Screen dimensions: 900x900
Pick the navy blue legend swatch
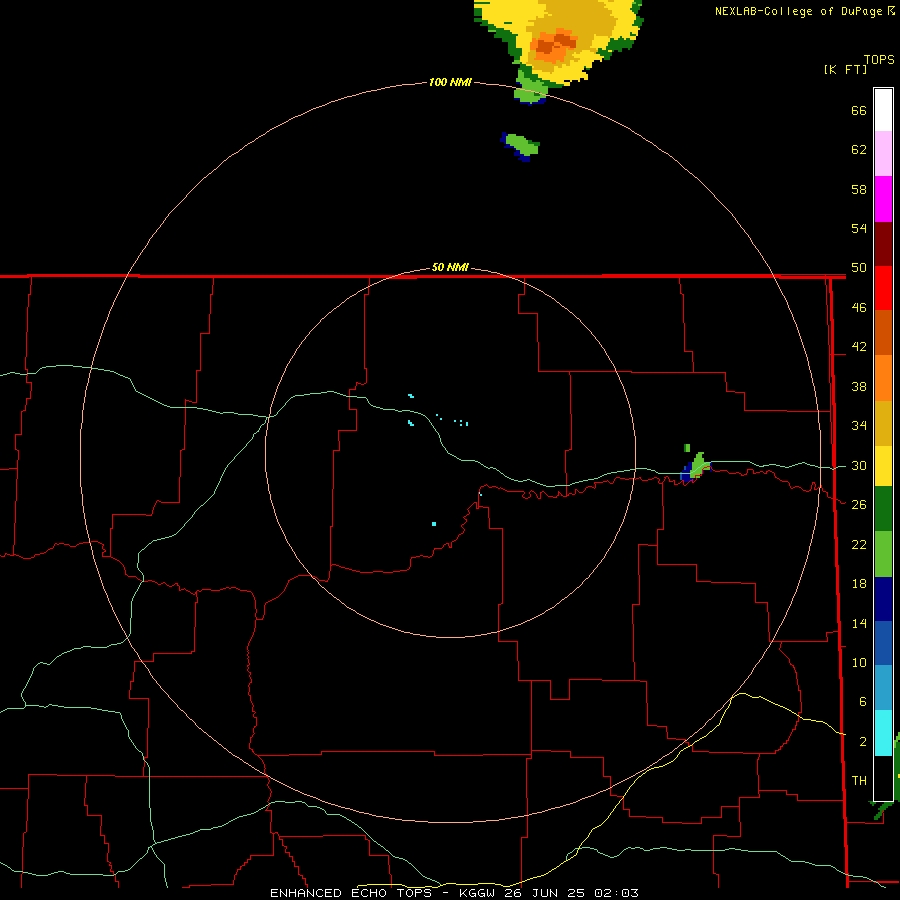coord(883,599)
